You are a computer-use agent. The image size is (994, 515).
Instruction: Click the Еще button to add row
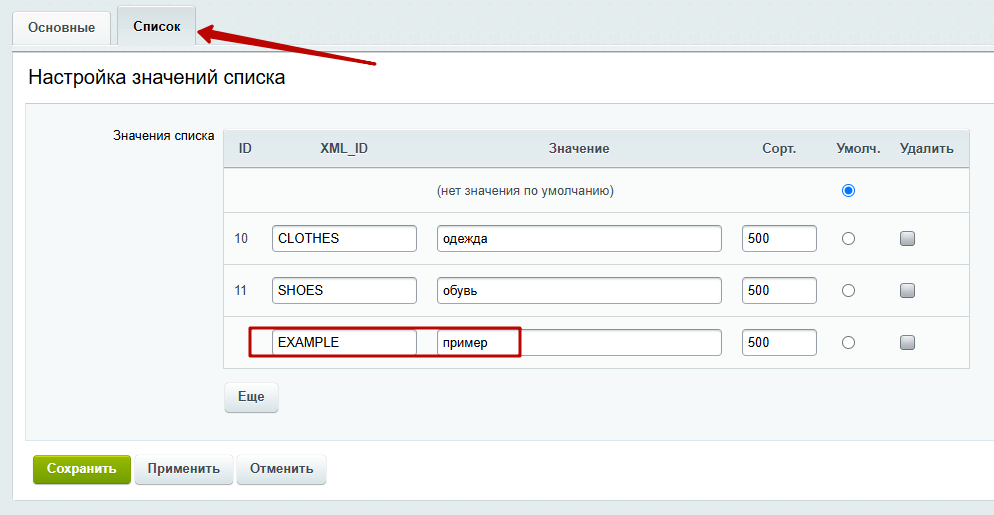[251, 397]
